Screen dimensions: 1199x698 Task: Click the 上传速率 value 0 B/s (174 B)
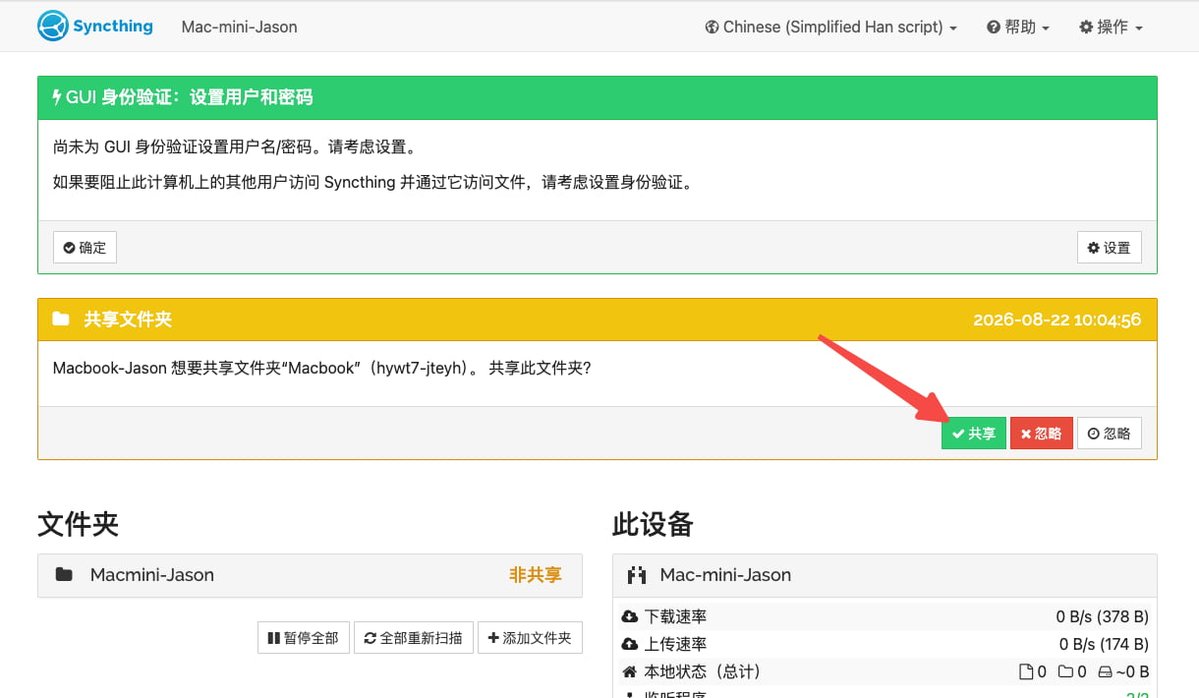pyautogui.click(x=1103, y=644)
